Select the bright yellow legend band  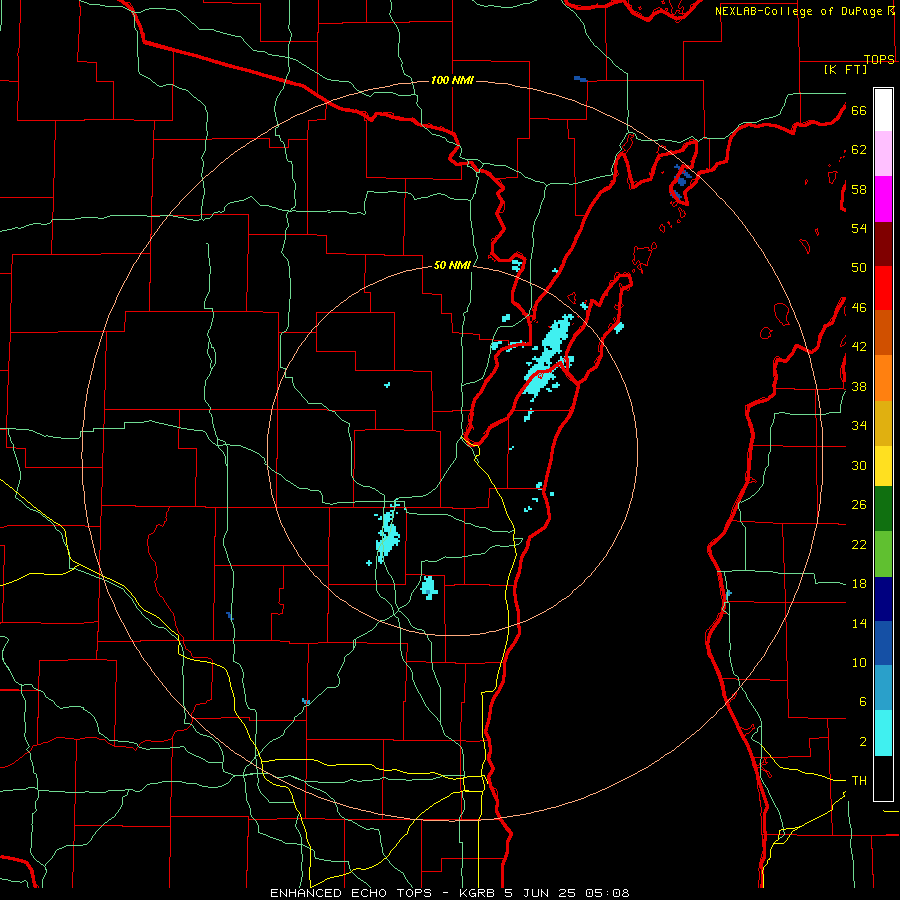pos(883,466)
